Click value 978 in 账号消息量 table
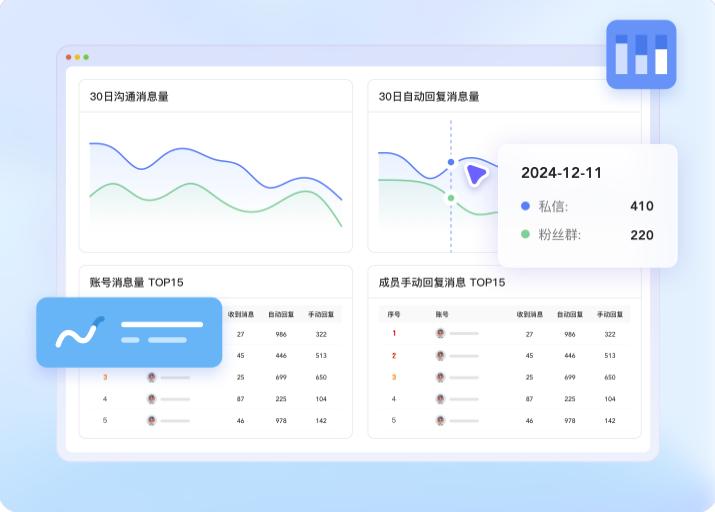 281,421
